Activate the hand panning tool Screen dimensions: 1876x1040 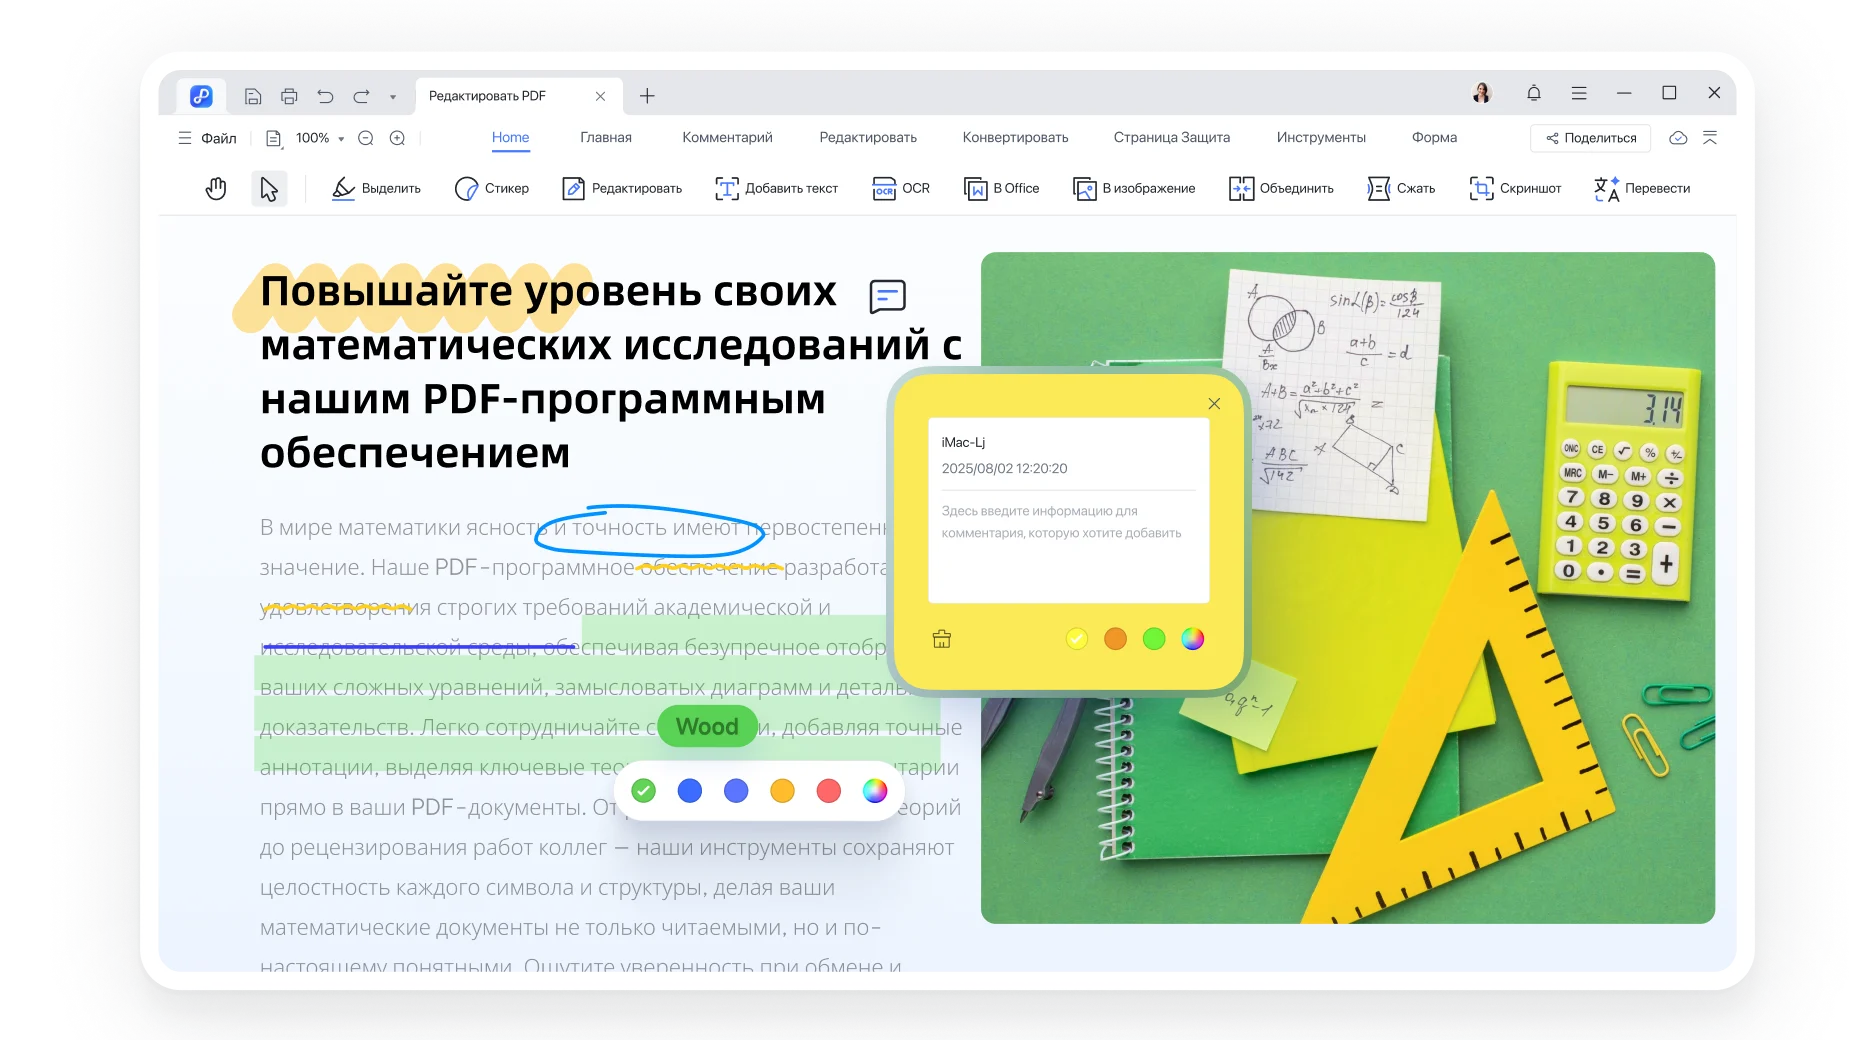coord(216,188)
